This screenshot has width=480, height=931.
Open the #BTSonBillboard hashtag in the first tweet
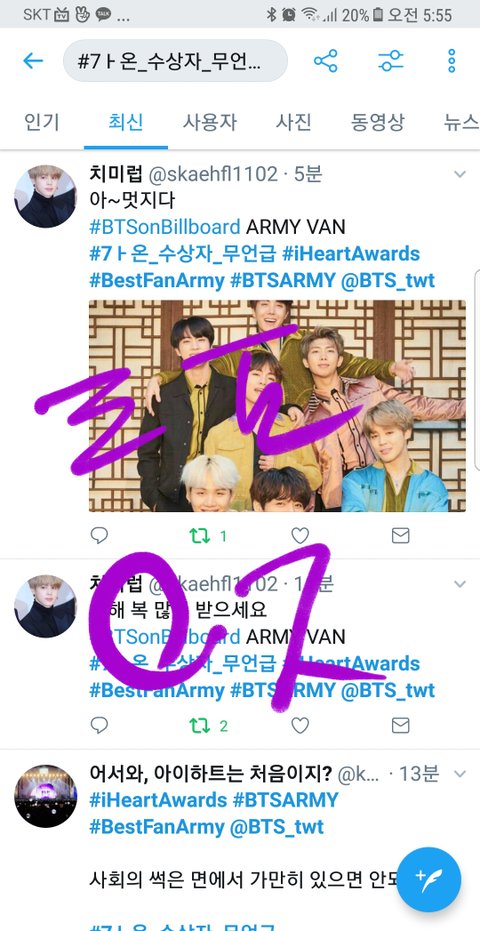click(165, 226)
